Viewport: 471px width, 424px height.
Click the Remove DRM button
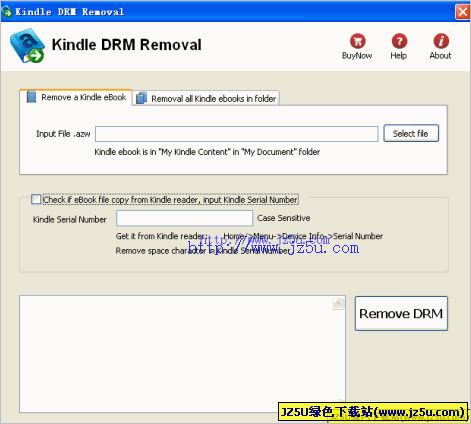click(401, 314)
